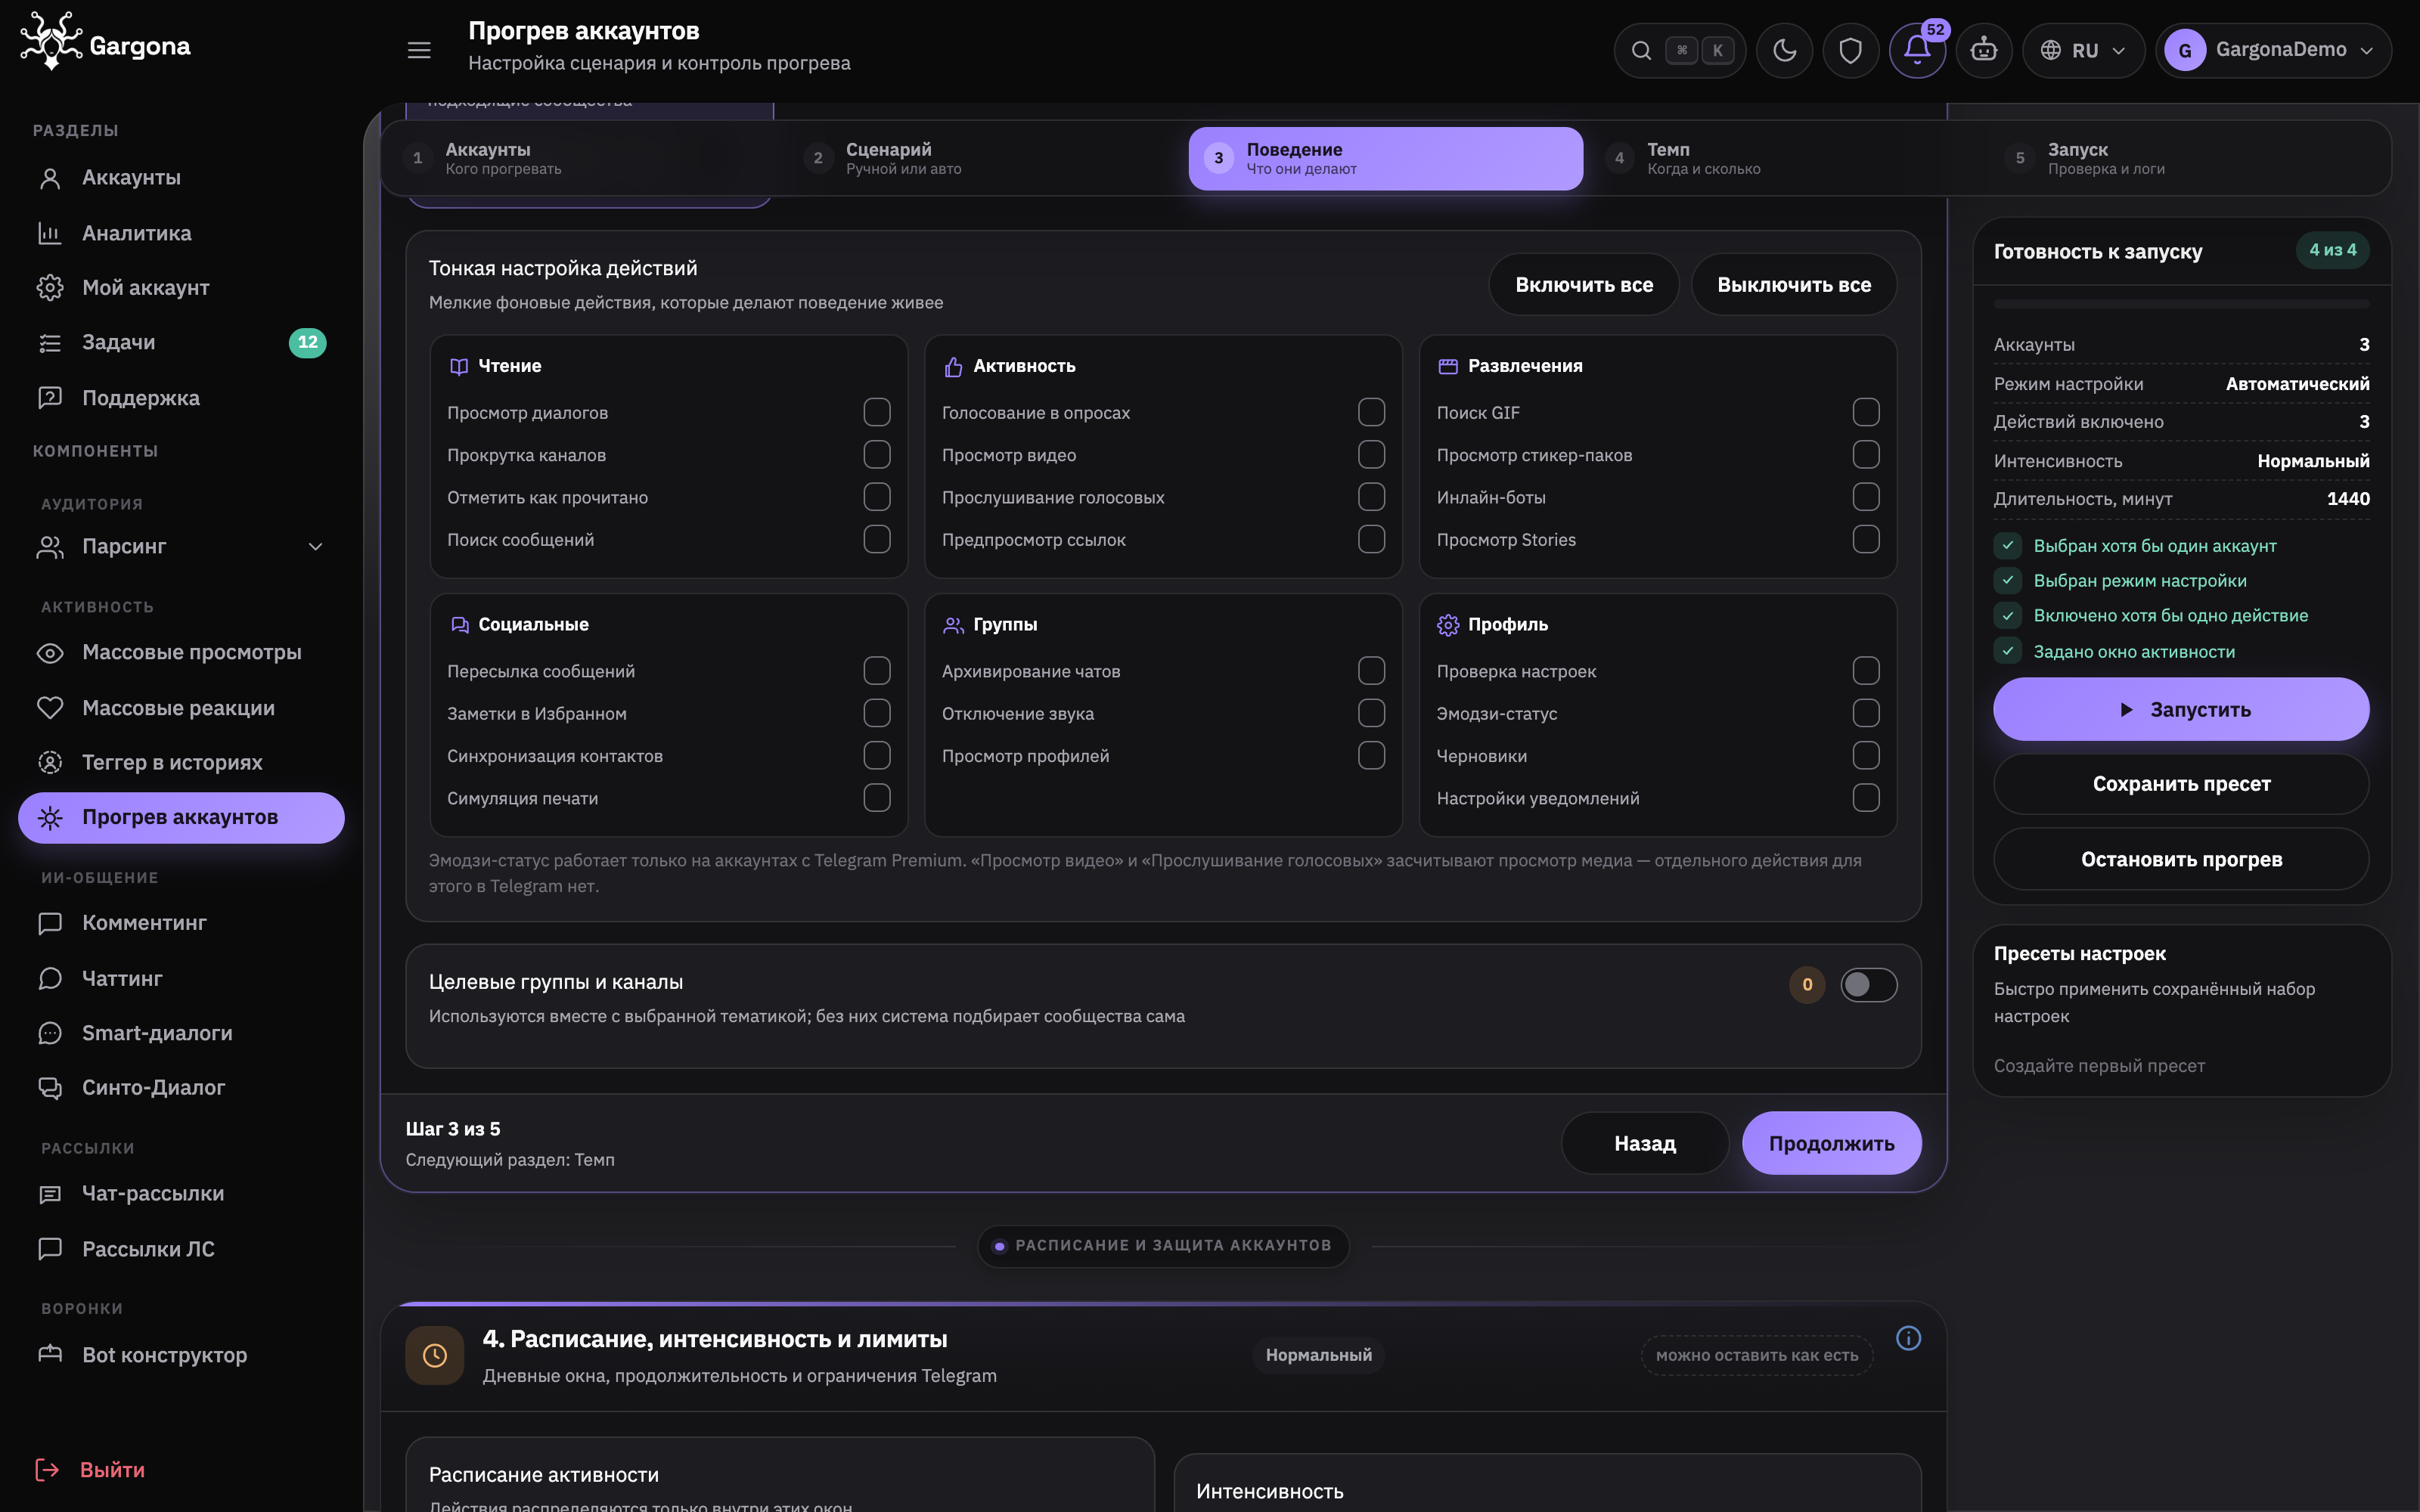Tick the Поиск GIF checkbox

[1865, 412]
